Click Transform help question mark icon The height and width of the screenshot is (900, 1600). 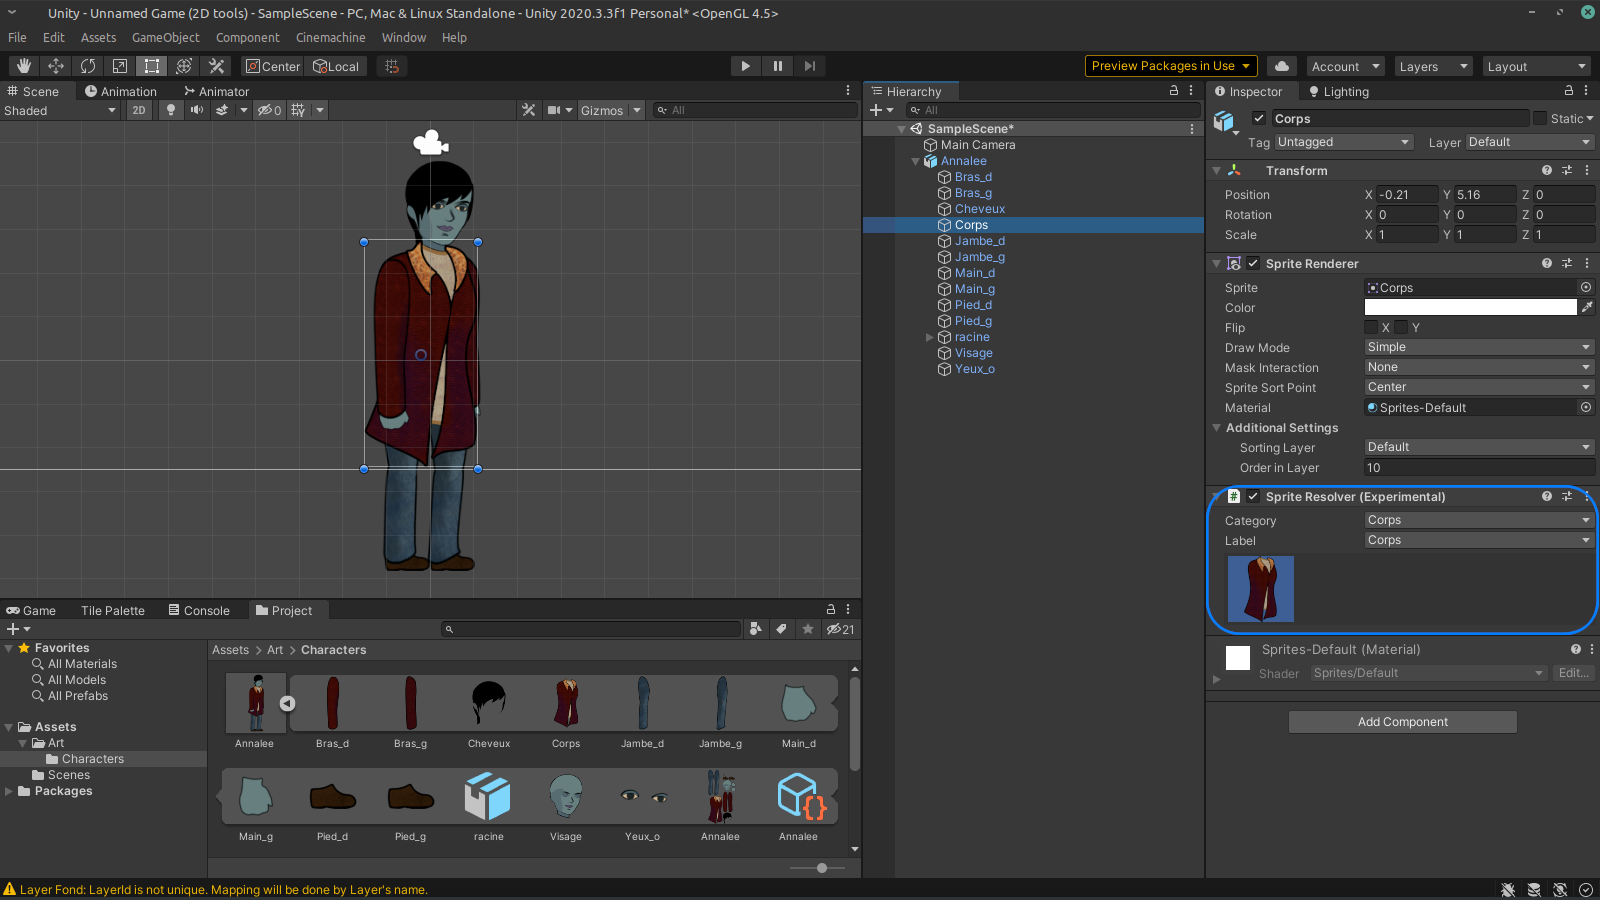point(1547,170)
